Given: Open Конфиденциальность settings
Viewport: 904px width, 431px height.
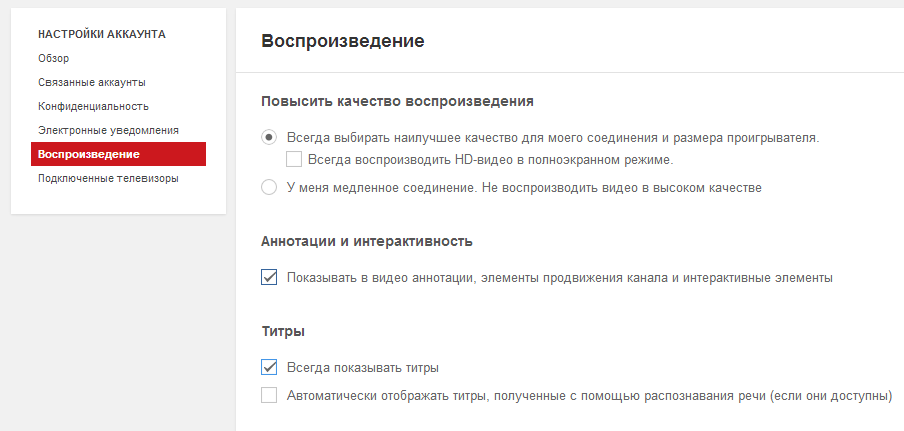Looking at the screenshot, I should point(93,106).
